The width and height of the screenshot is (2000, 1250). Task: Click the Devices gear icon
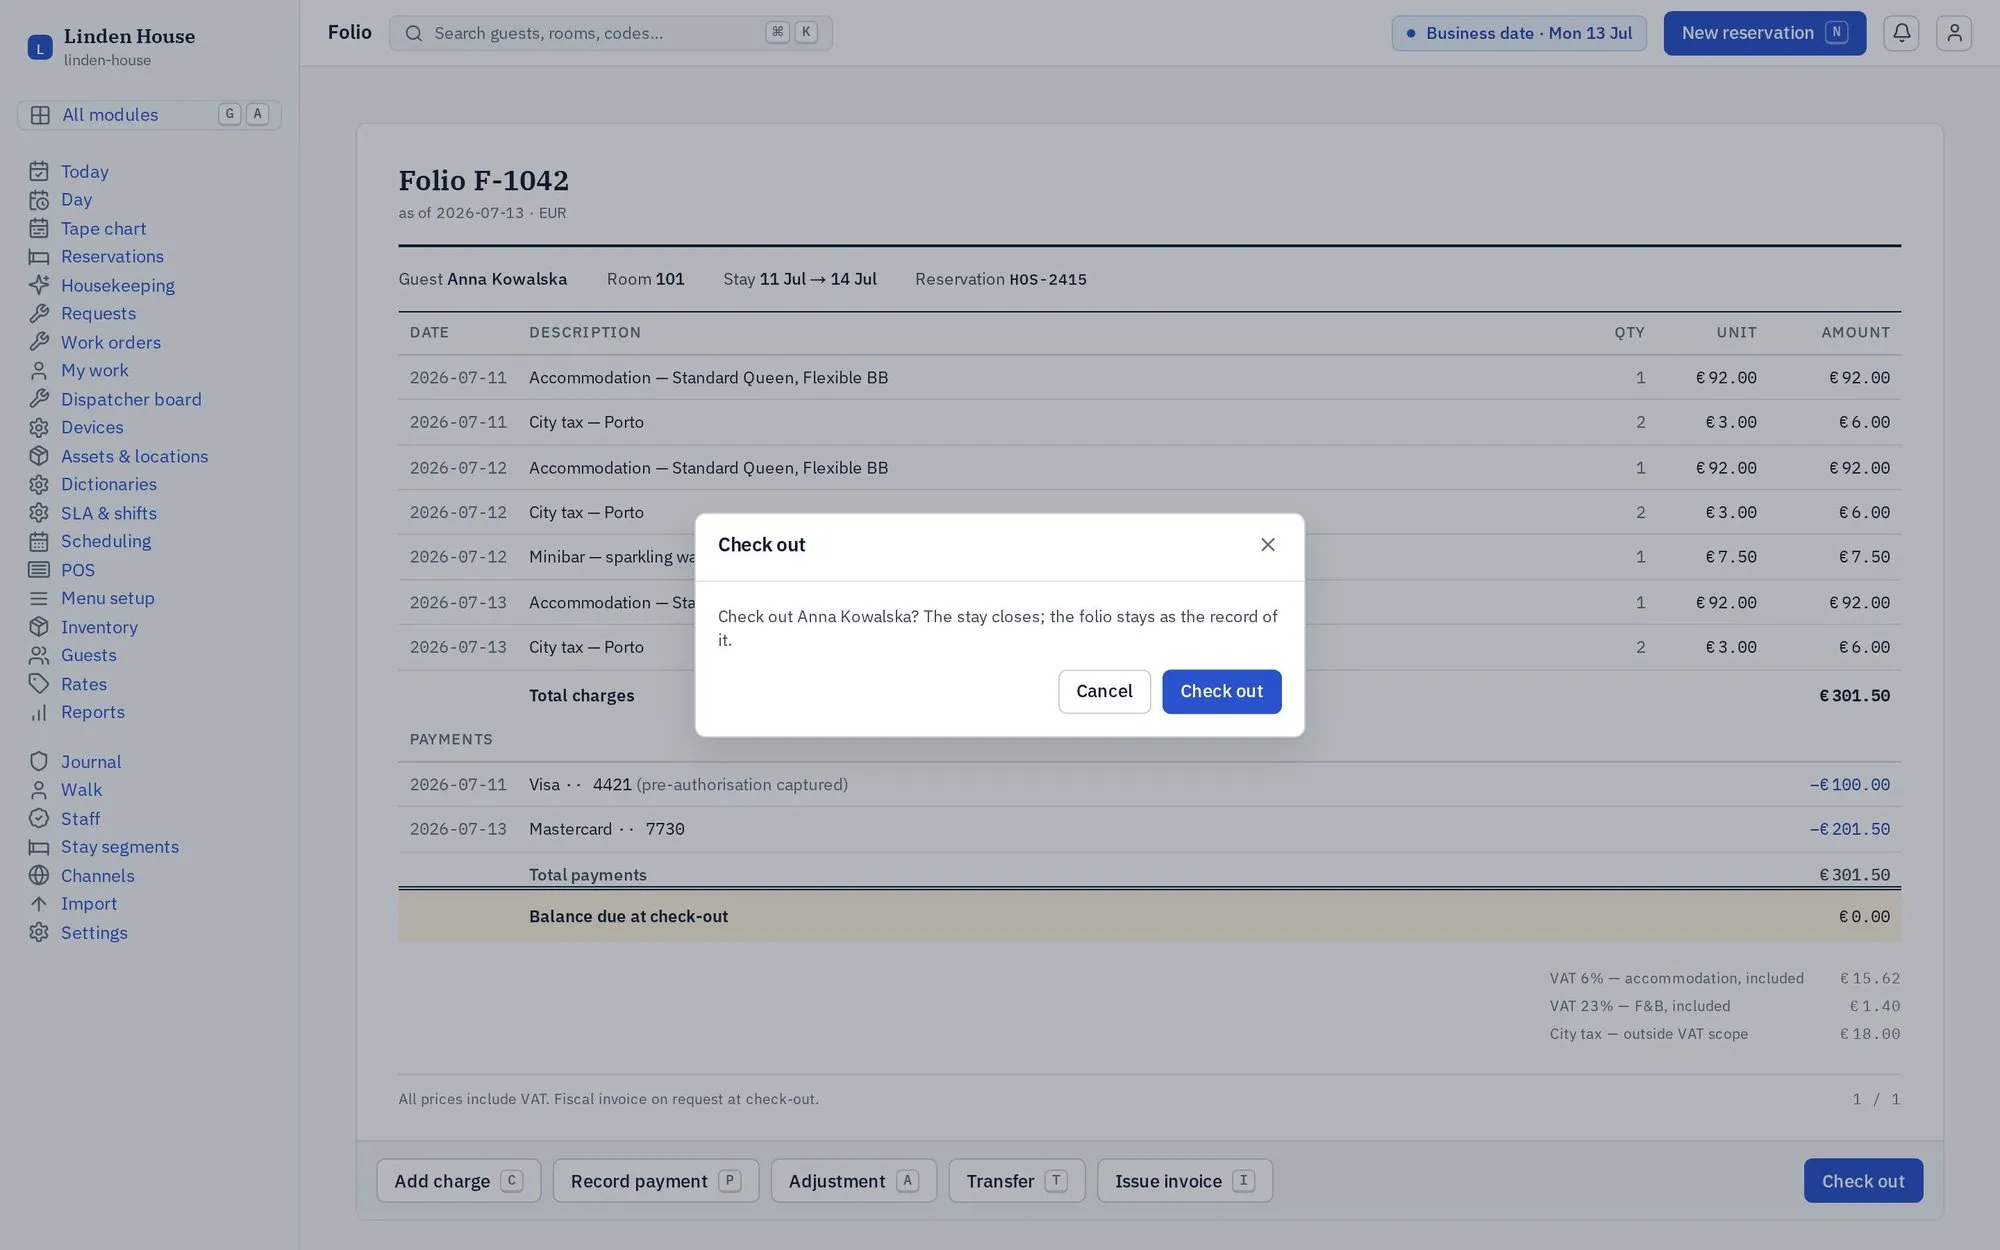(39, 428)
